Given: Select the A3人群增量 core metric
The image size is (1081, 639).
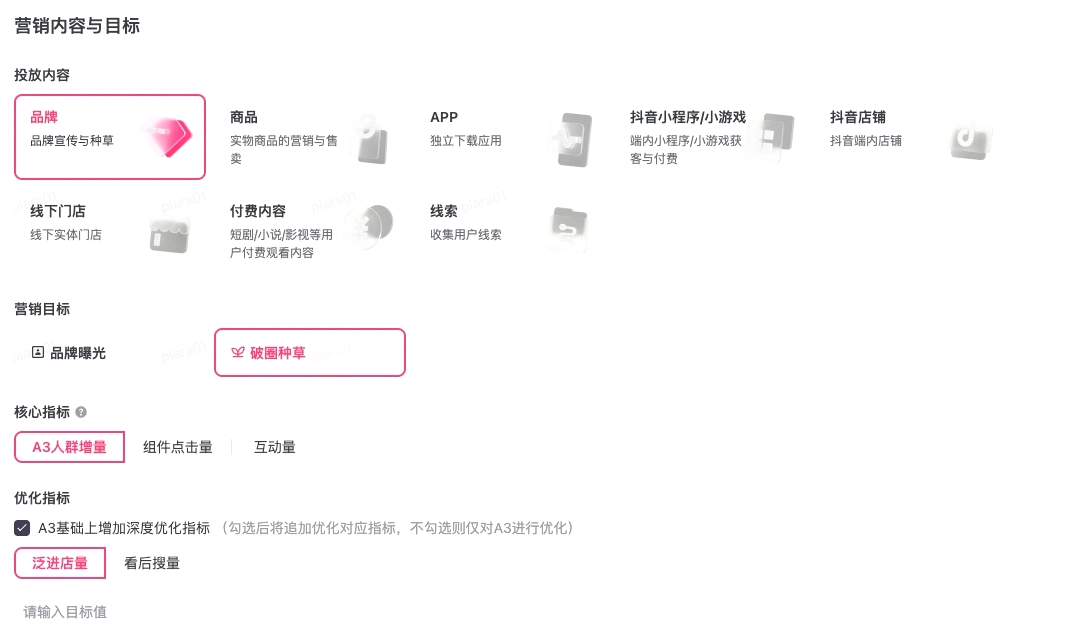Looking at the screenshot, I should (70, 447).
